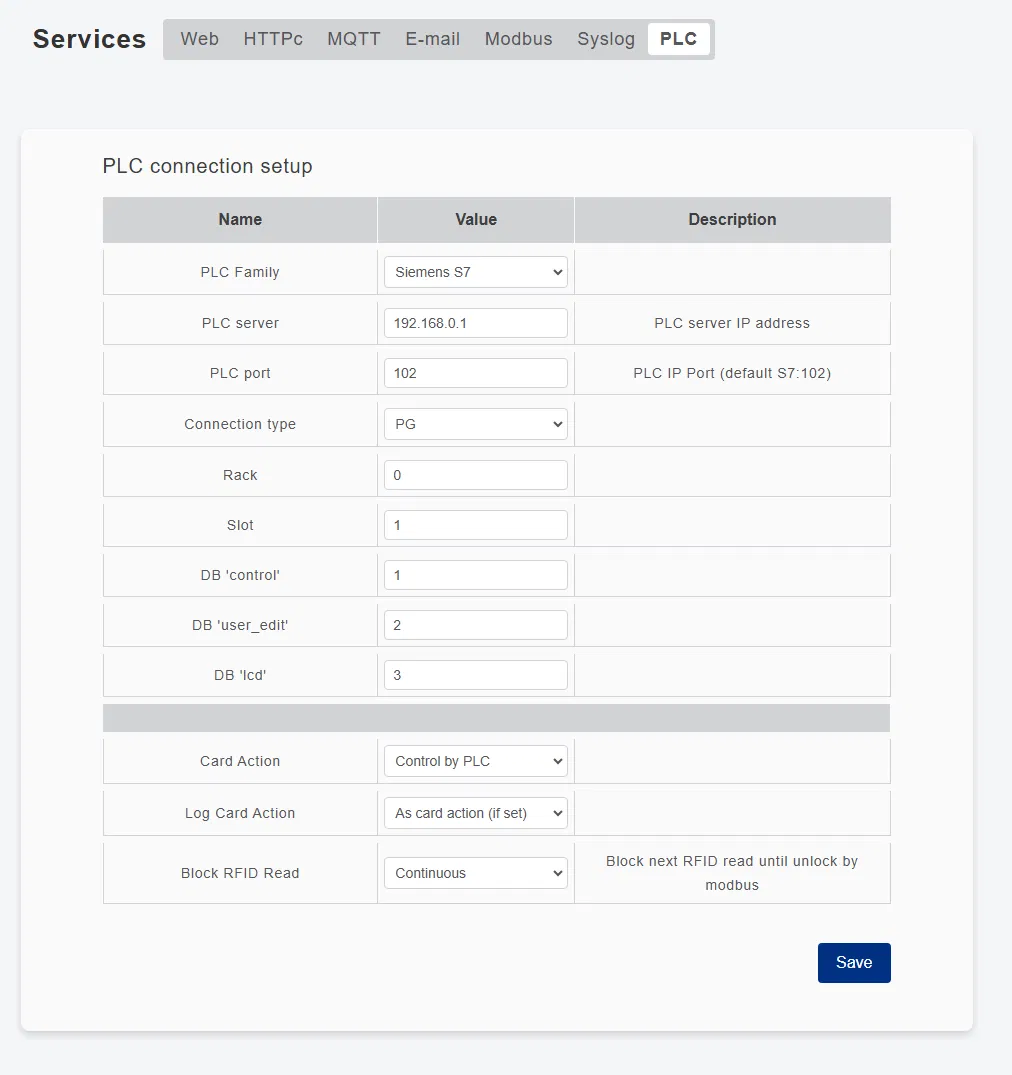Open the Syslog tab
The height and width of the screenshot is (1075, 1012).
pyautogui.click(x=606, y=39)
